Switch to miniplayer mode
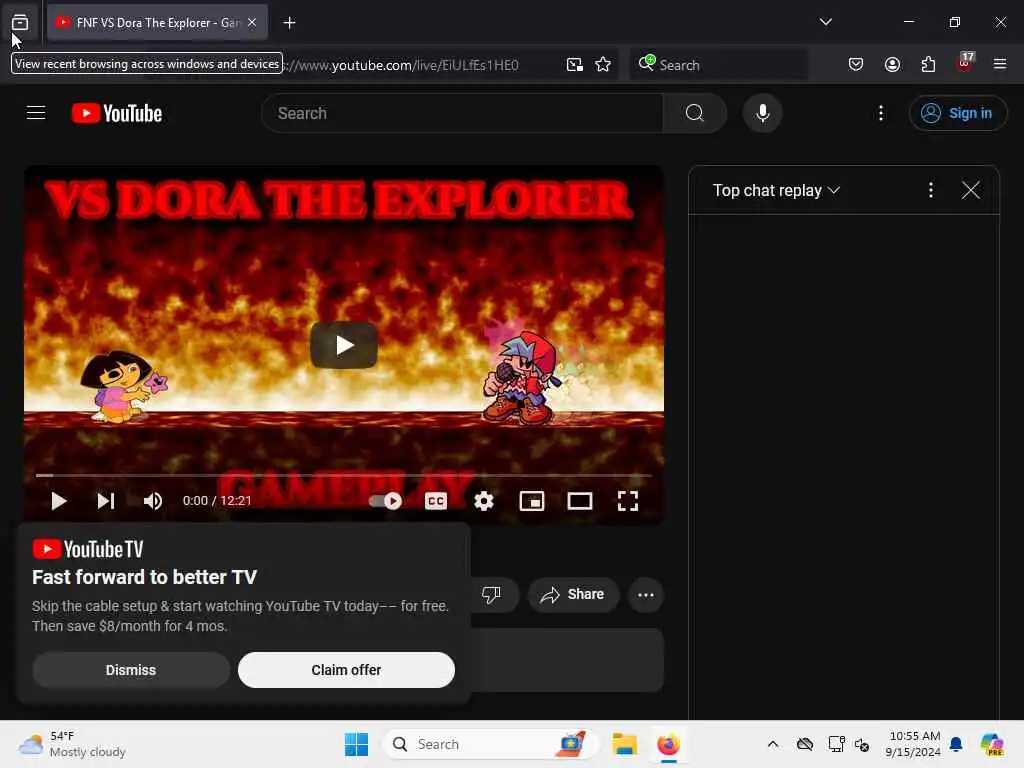Screen dimensions: 1024x768 532,501
